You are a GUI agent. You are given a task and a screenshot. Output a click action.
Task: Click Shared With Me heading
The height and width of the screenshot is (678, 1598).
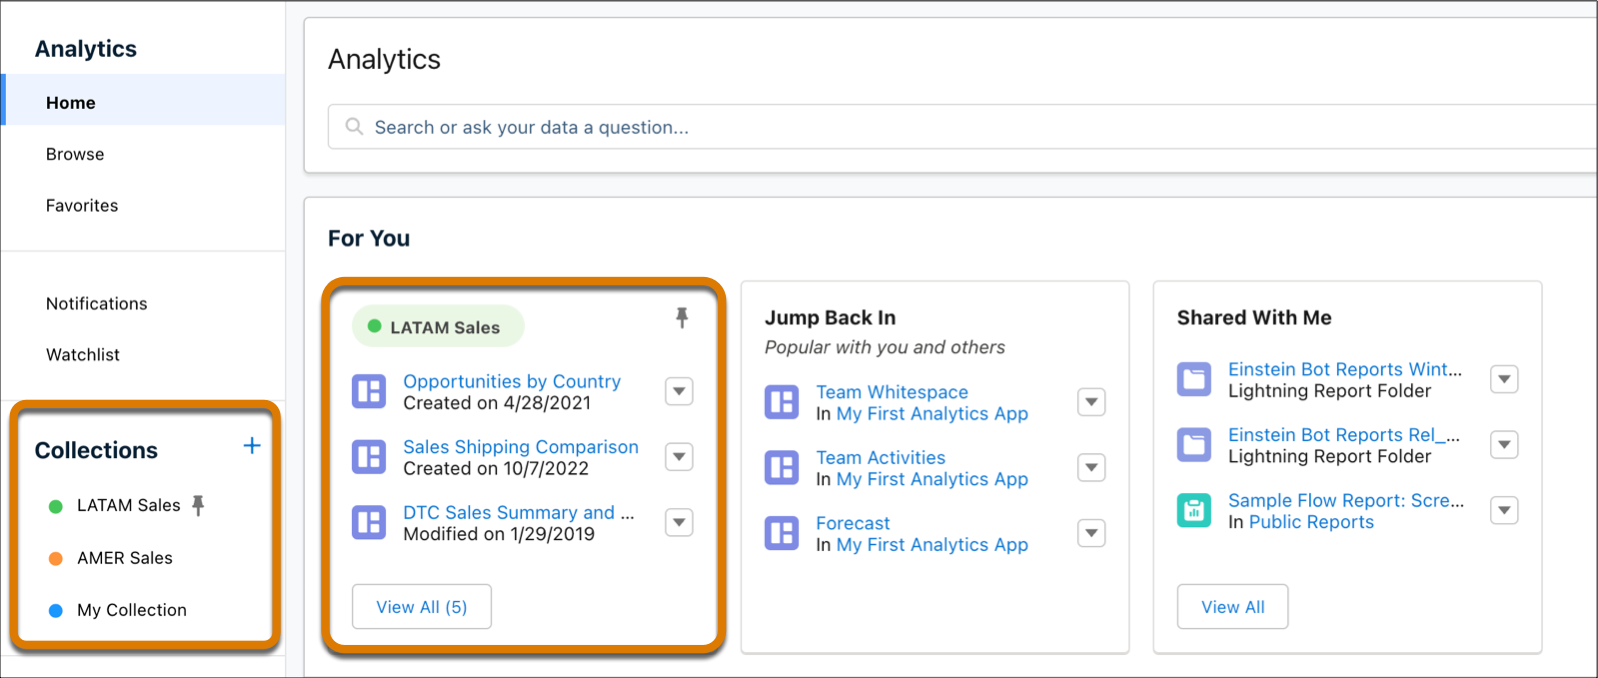[x=1254, y=317]
